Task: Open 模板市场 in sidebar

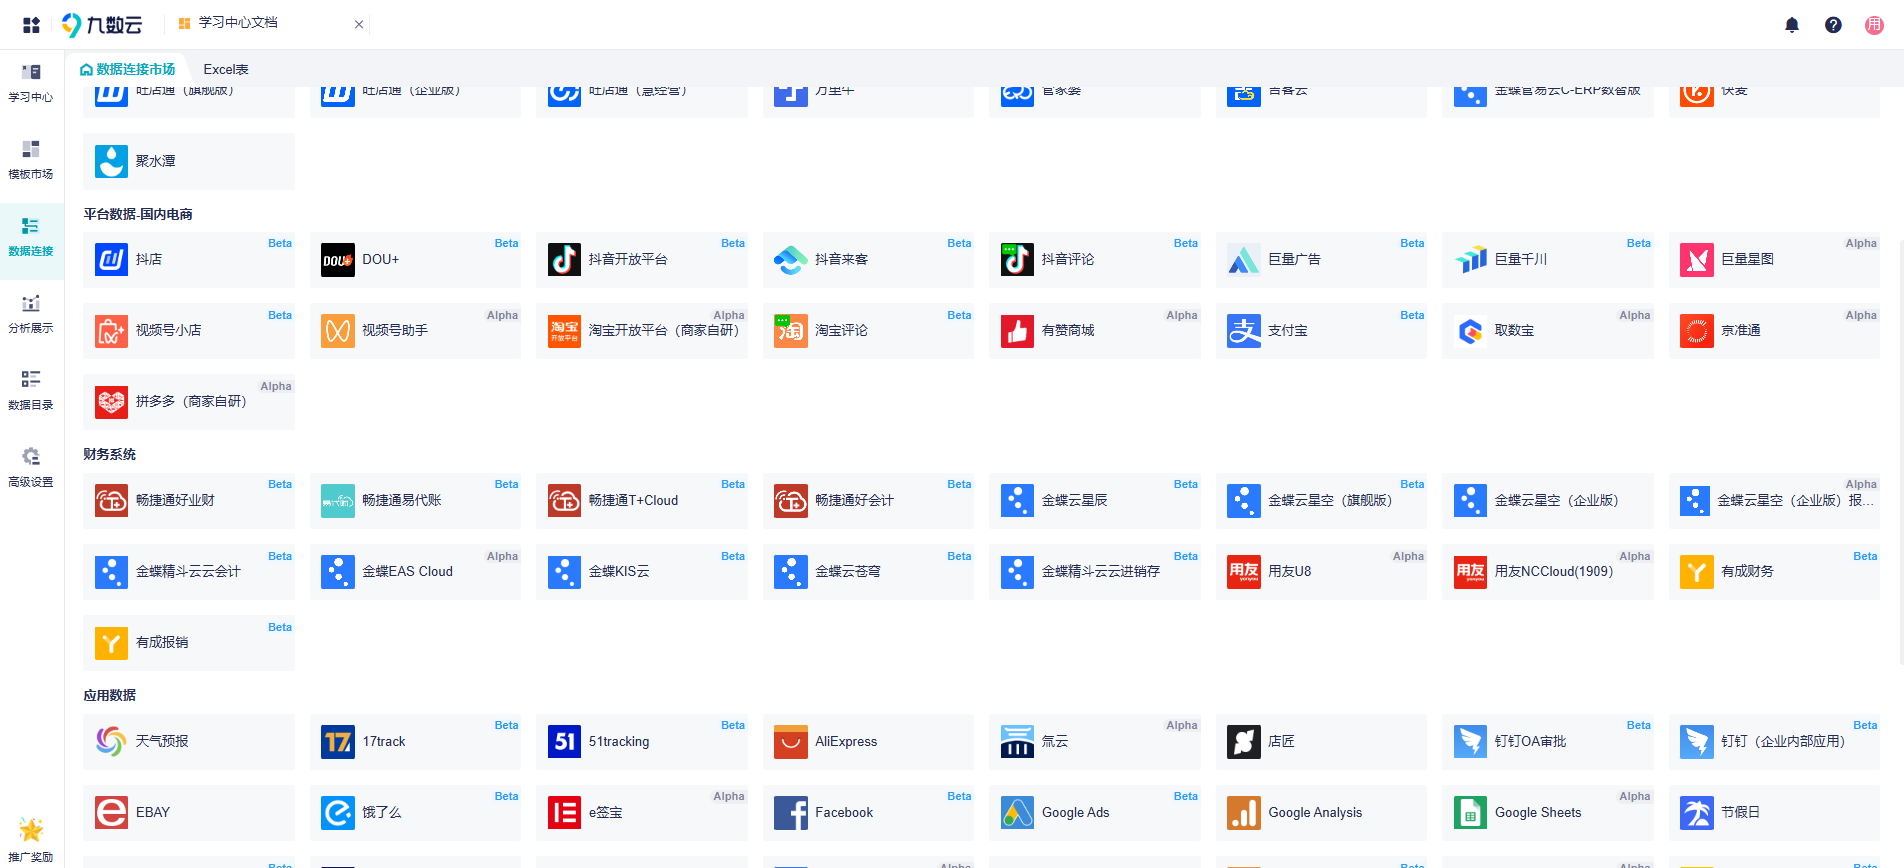Action: 31,160
